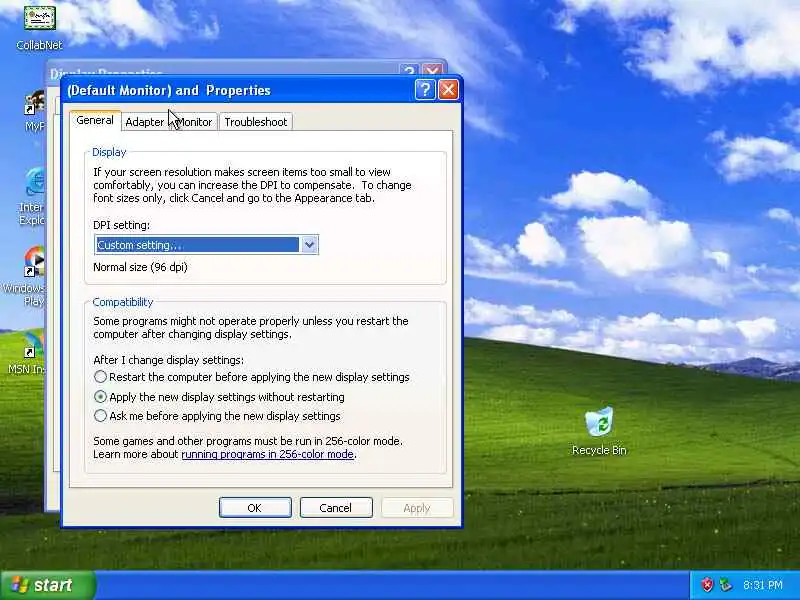Image resolution: width=800 pixels, height=600 pixels.
Task: Select the partially hidden My Pictures desktop icon
Action: pyautogui.click(x=35, y=111)
